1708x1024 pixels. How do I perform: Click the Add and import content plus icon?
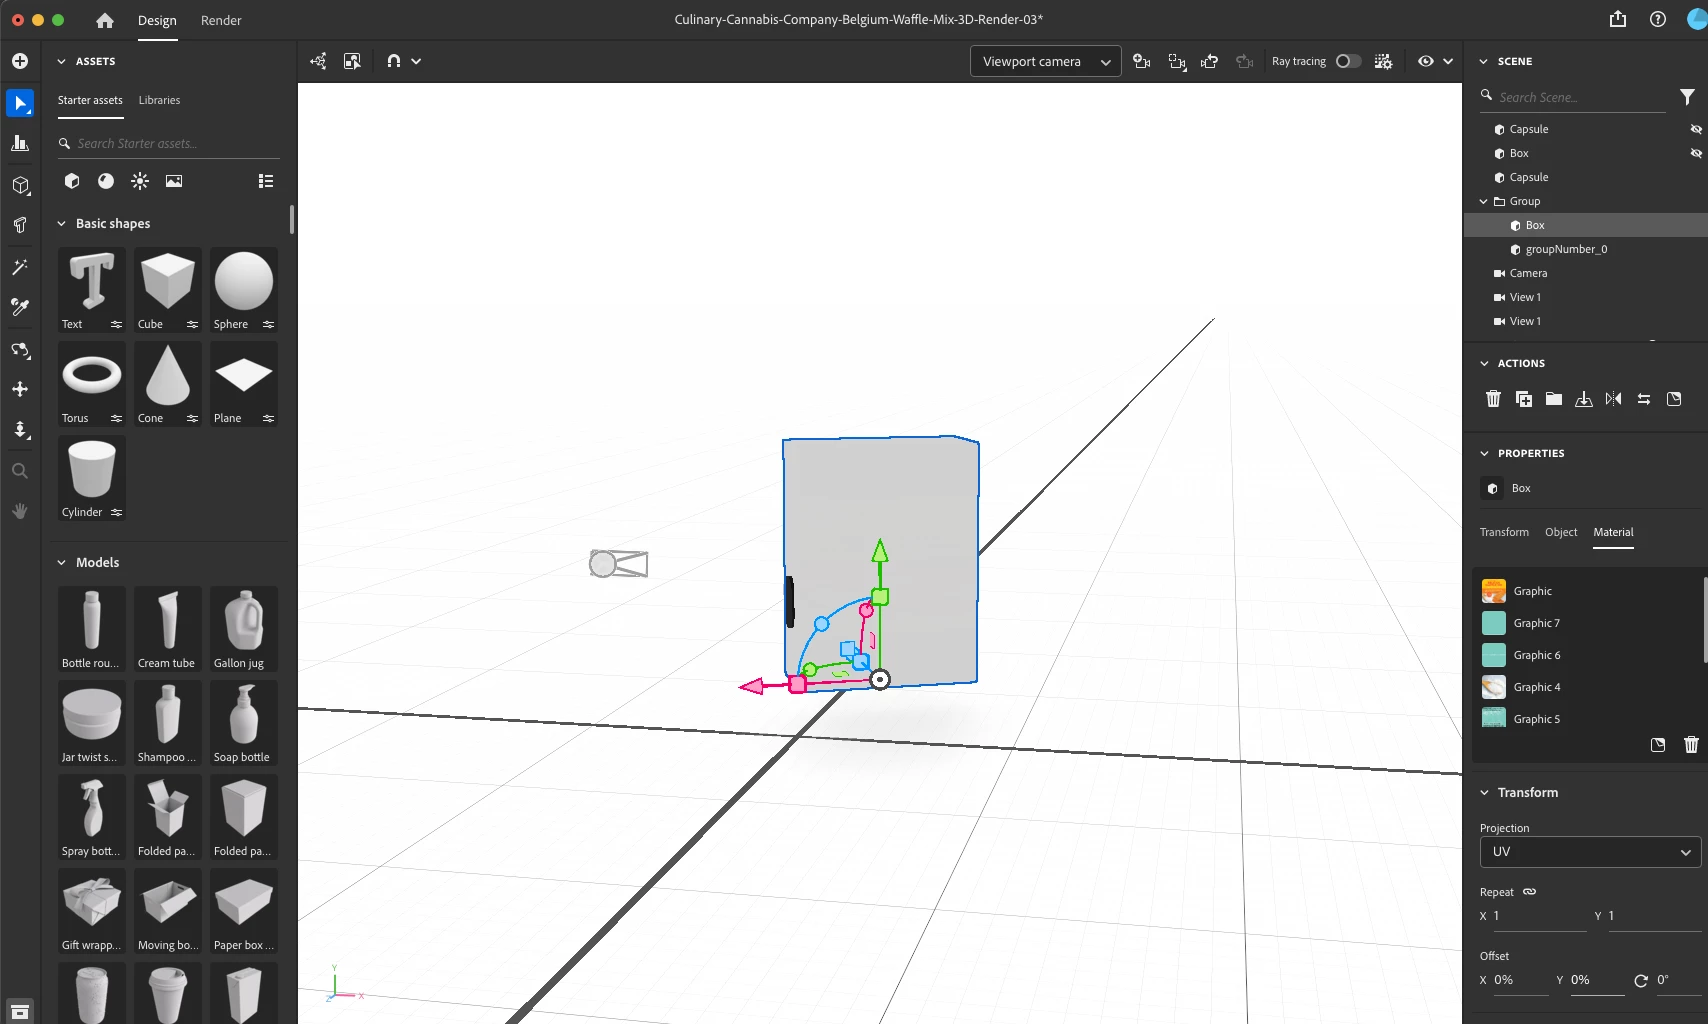(20, 61)
